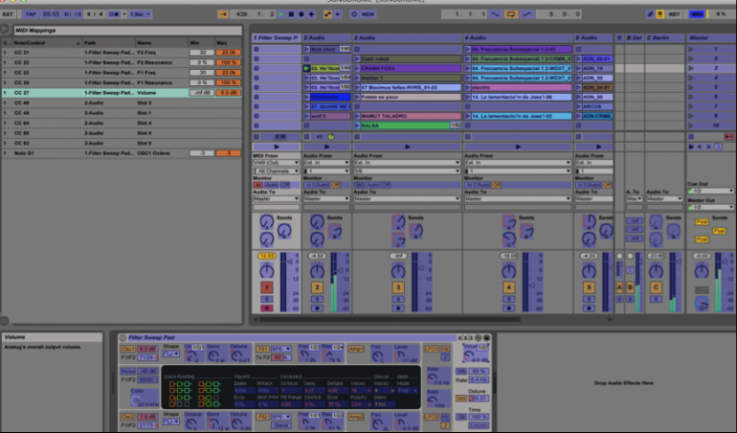Select the CC 27 Volume mapping row
This screenshot has width=737, height=433.
(x=122, y=93)
